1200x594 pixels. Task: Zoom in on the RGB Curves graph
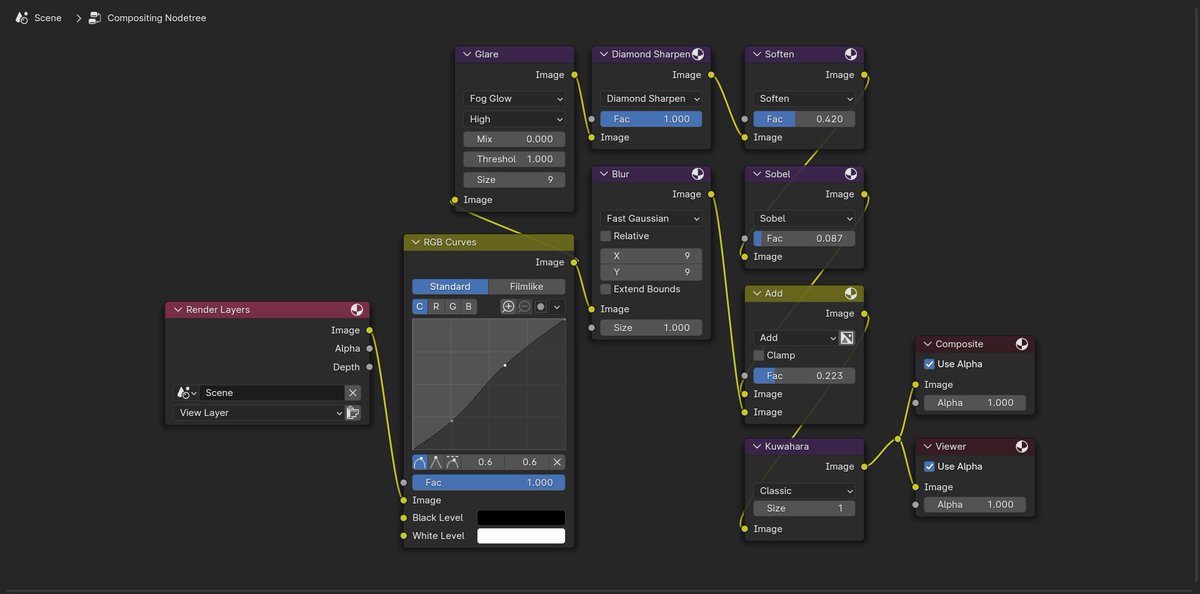(x=508, y=306)
